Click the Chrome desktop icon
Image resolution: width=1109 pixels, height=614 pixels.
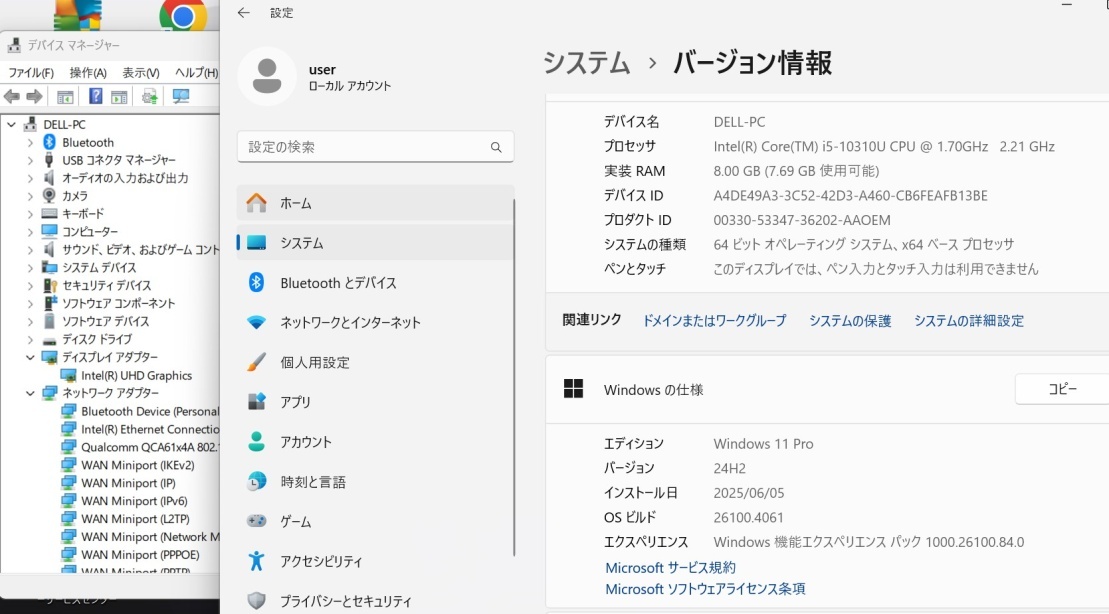click(183, 14)
